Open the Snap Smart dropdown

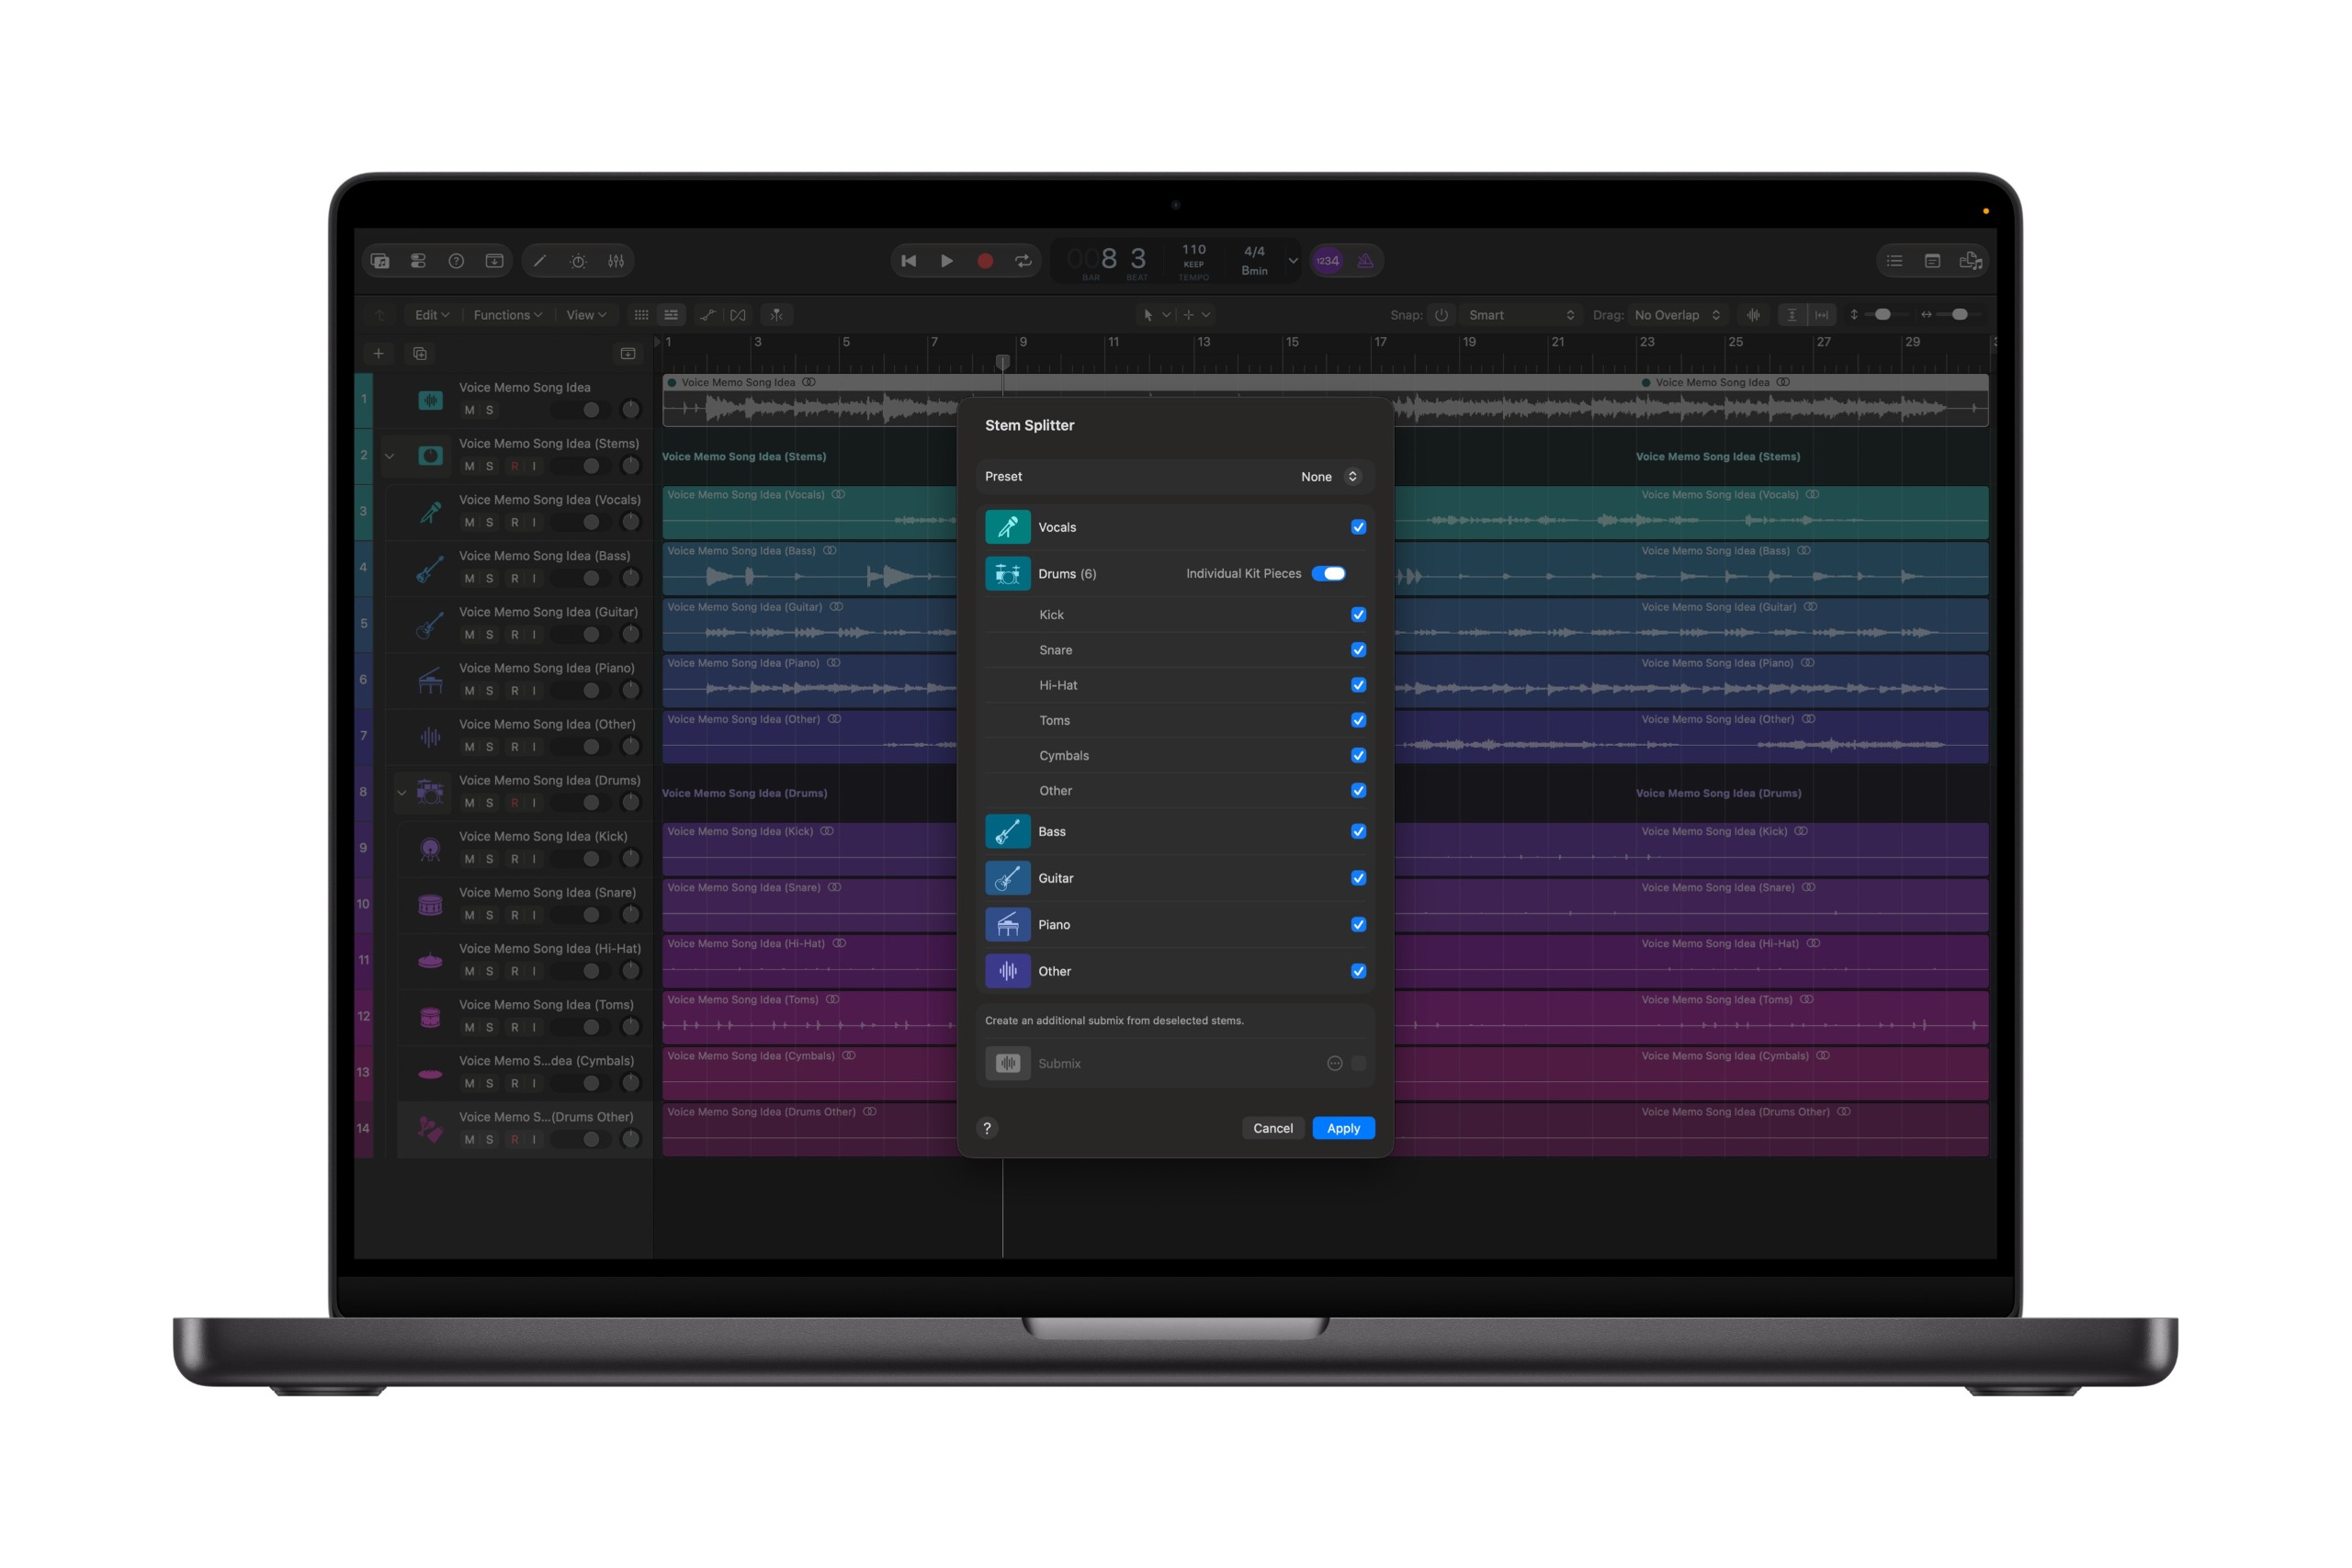[x=1521, y=315]
